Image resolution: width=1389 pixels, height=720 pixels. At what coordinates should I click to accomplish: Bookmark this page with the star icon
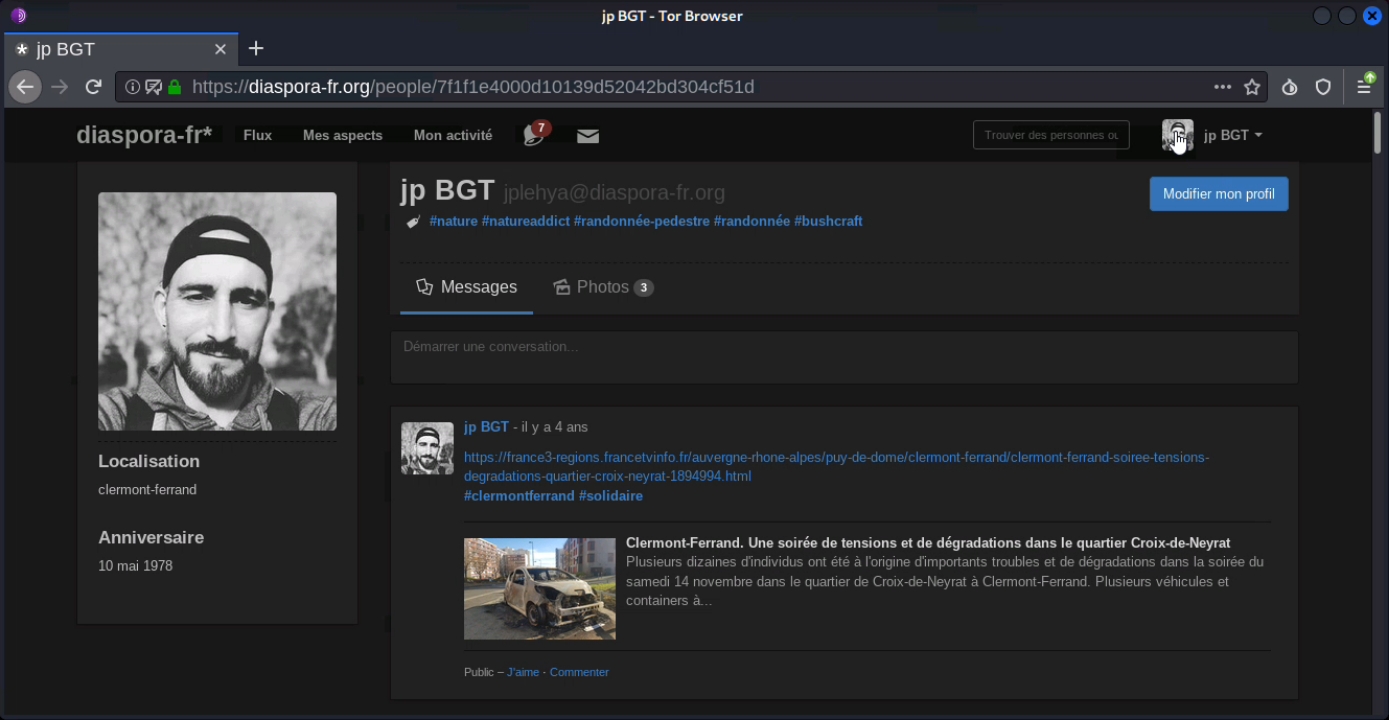[1252, 87]
